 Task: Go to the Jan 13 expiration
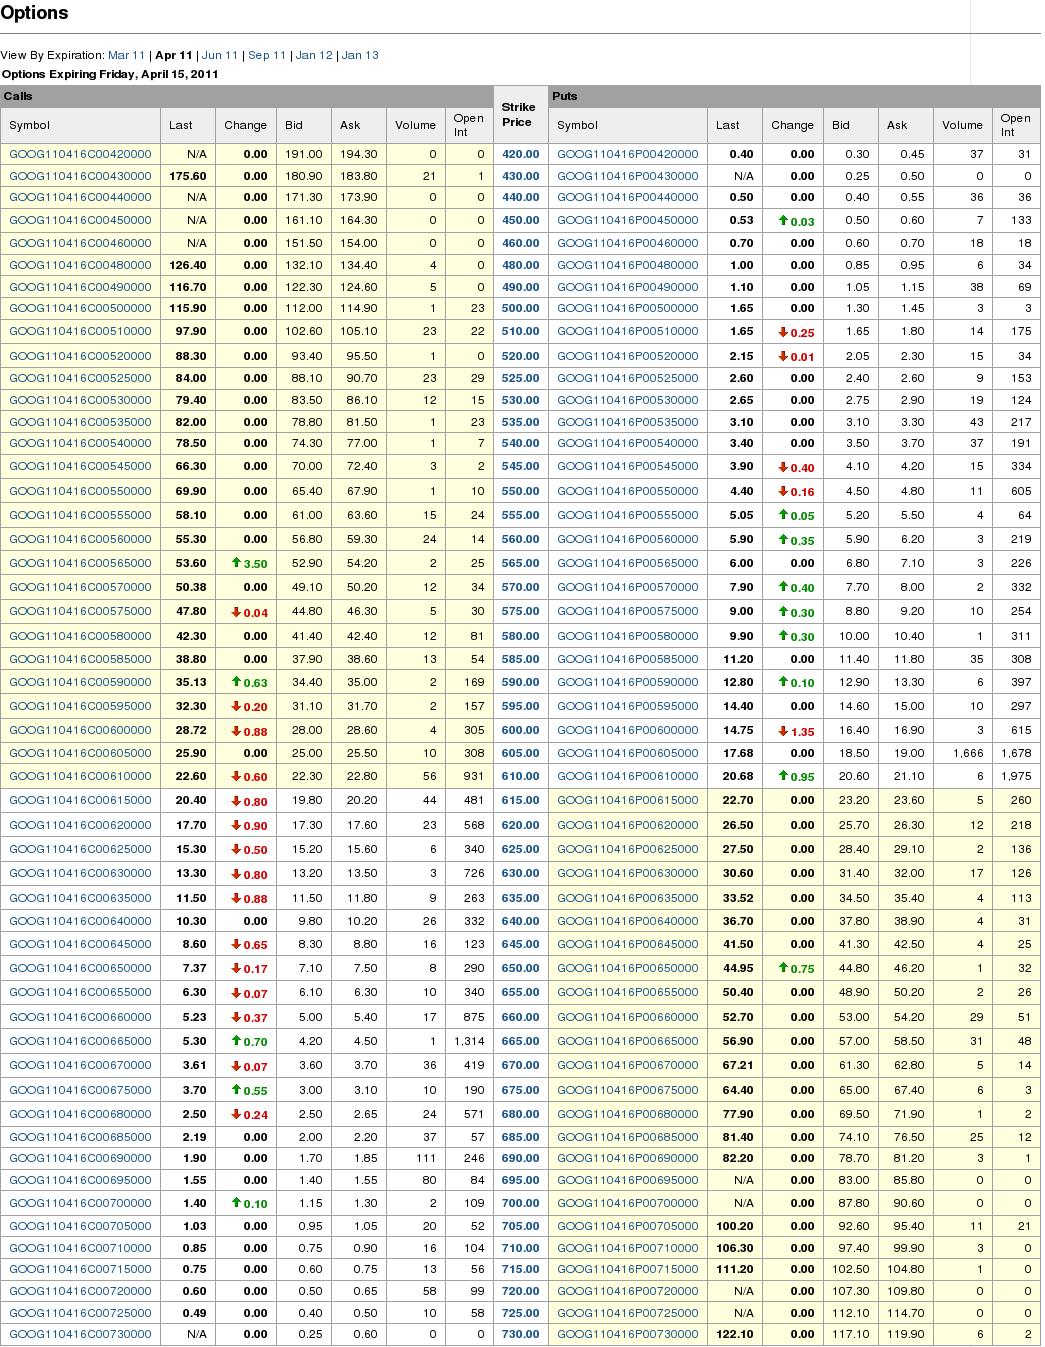(360, 55)
